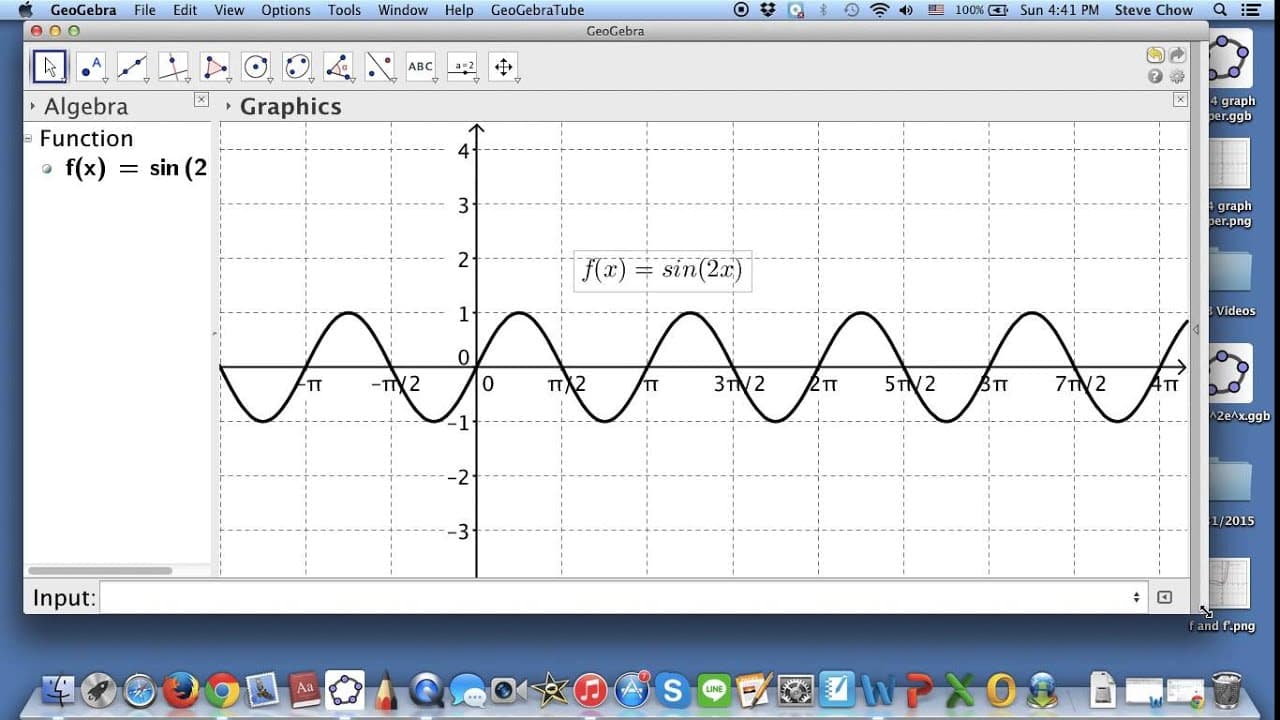Open GeoGebra Help question mark
The height and width of the screenshot is (720, 1280).
click(1156, 76)
